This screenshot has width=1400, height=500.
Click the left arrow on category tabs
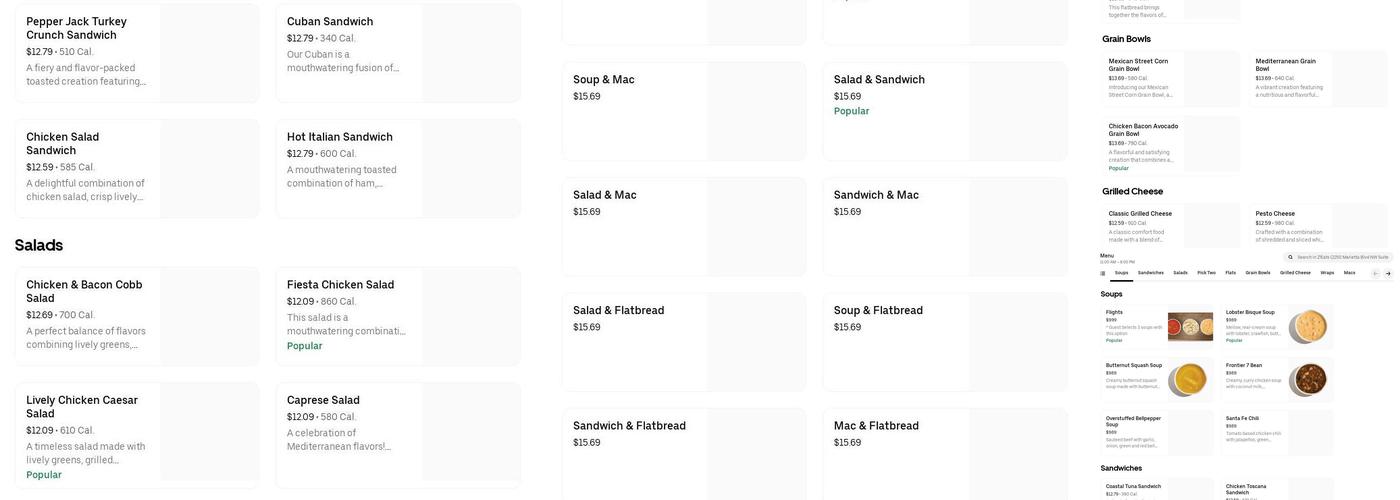pyautogui.click(x=1375, y=273)
